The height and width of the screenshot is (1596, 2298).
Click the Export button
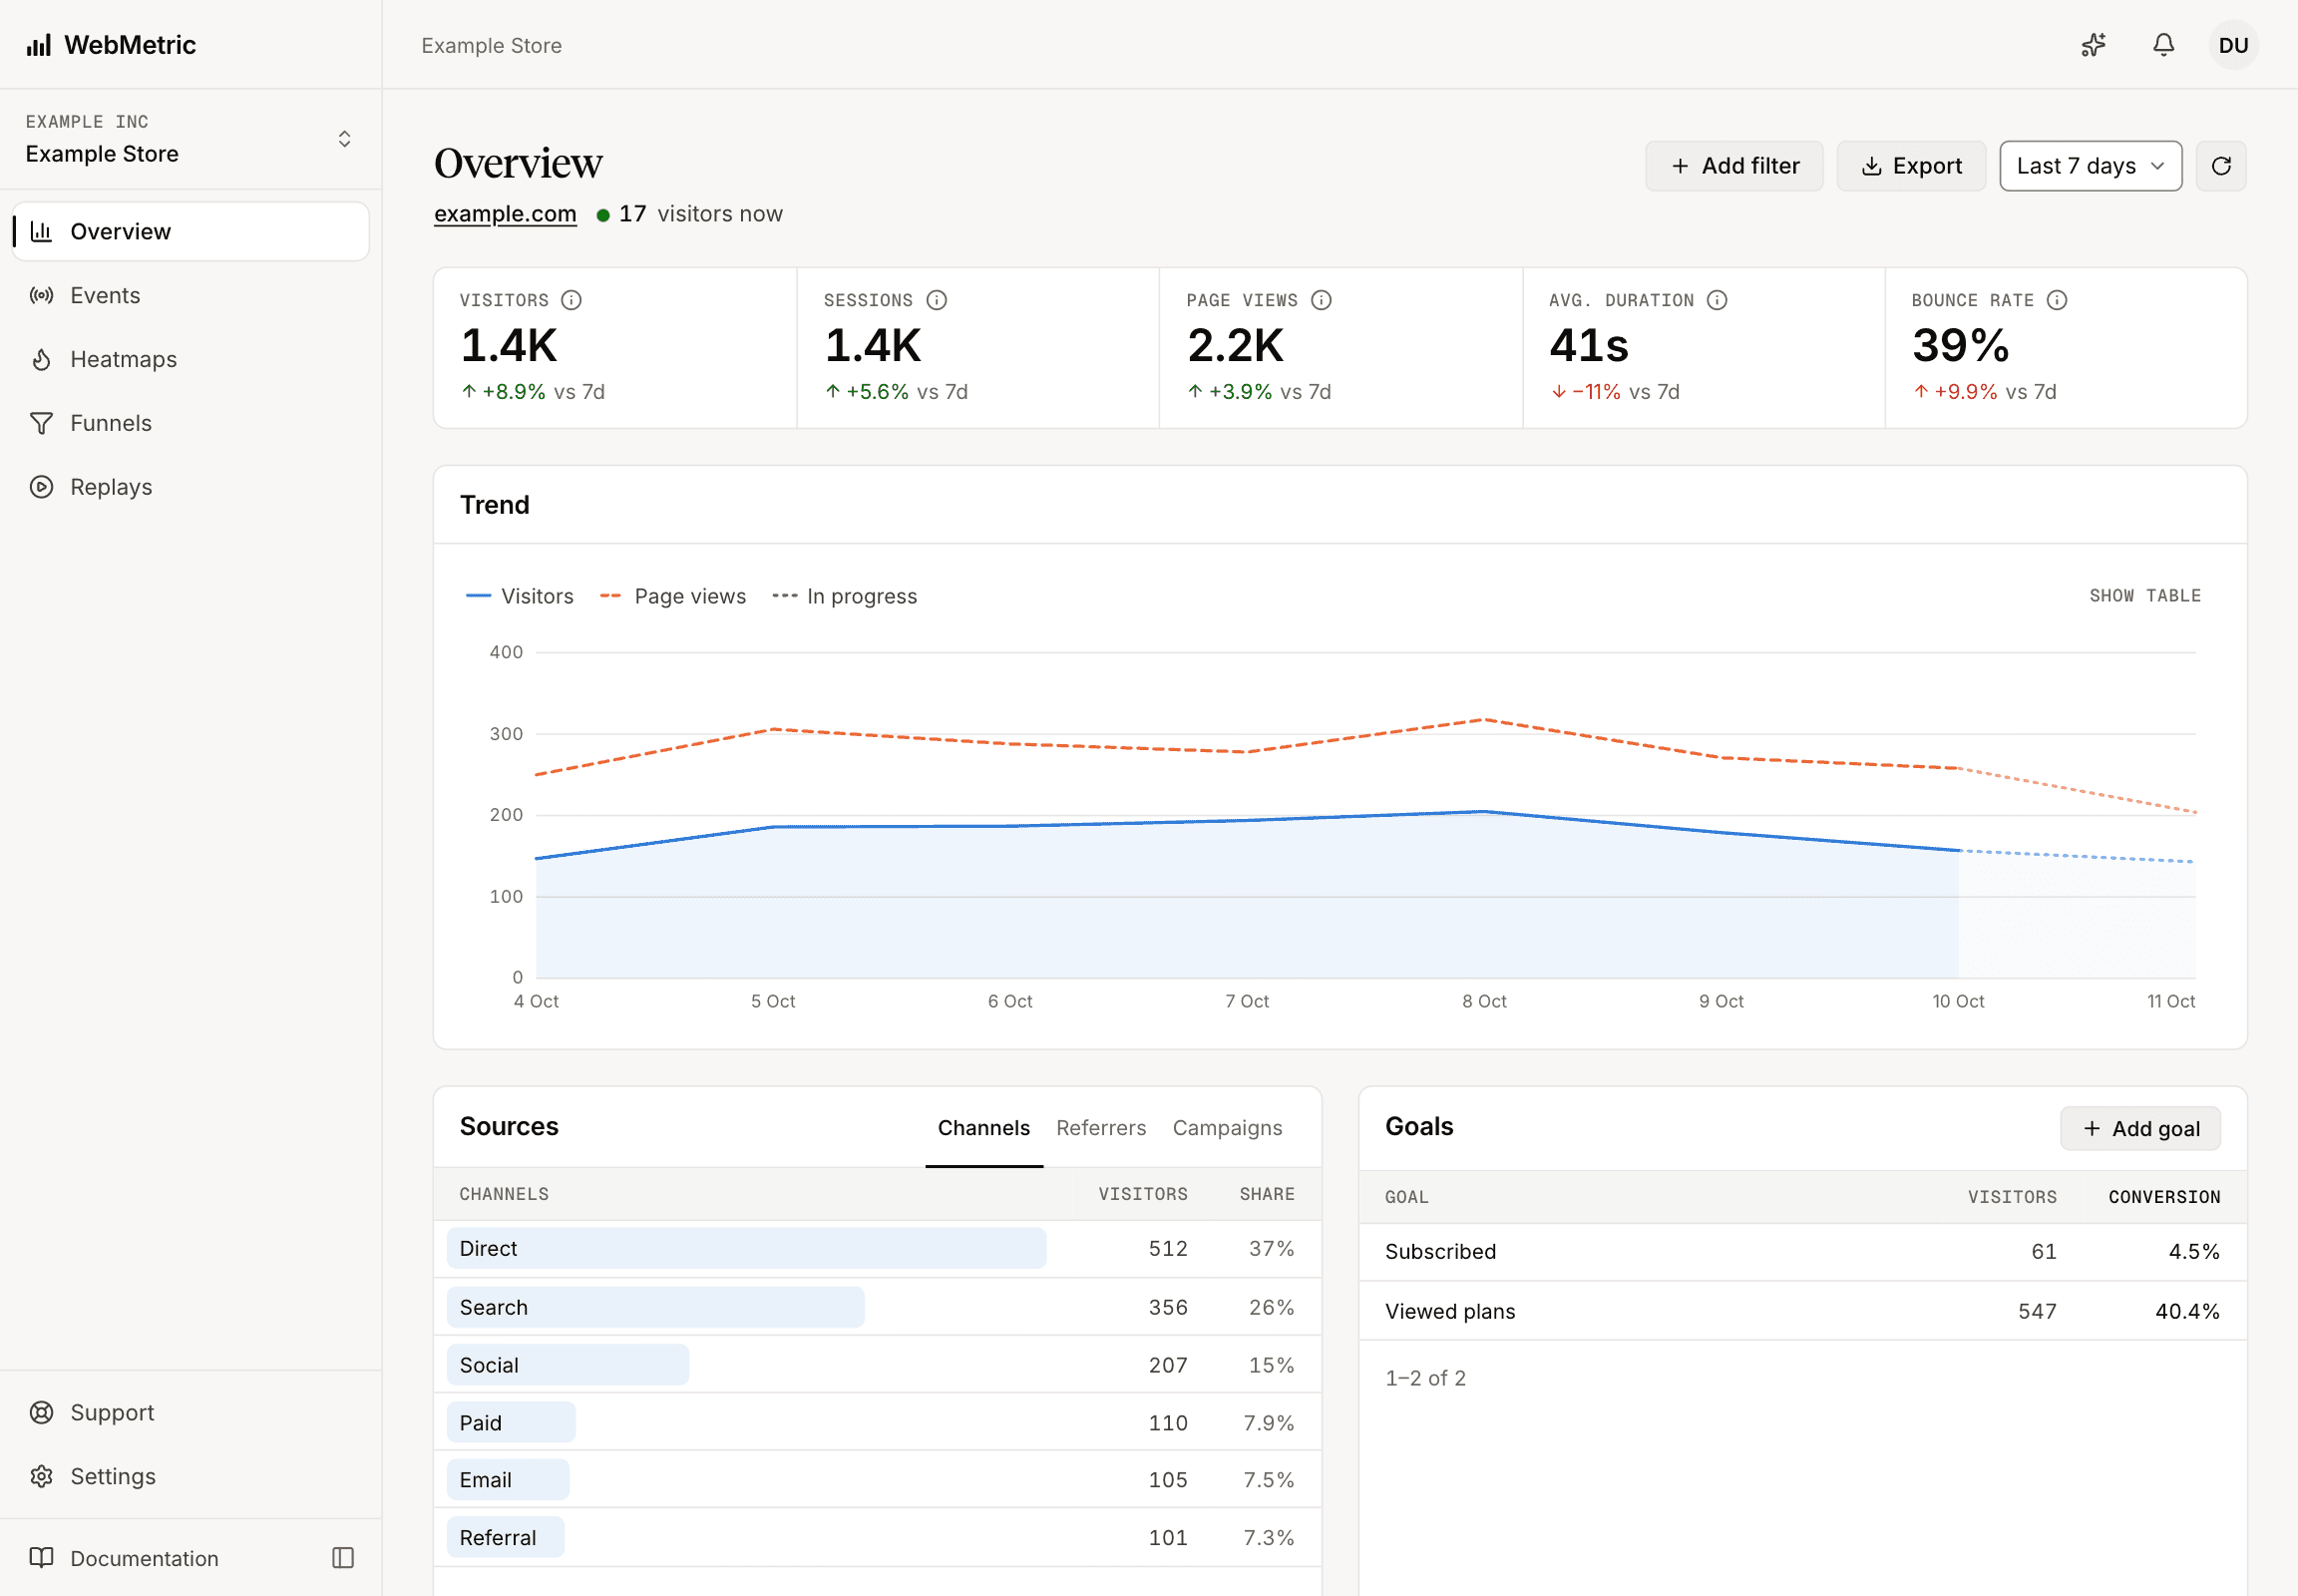1910,166
